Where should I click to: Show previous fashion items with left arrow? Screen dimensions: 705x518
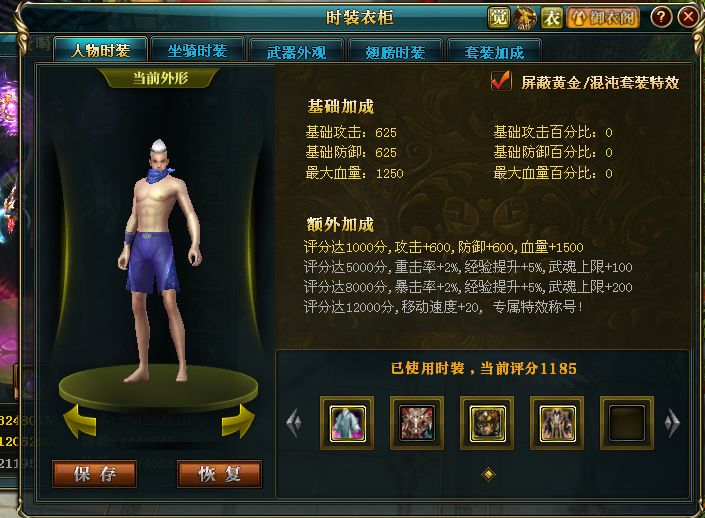(x=294, y=423)
